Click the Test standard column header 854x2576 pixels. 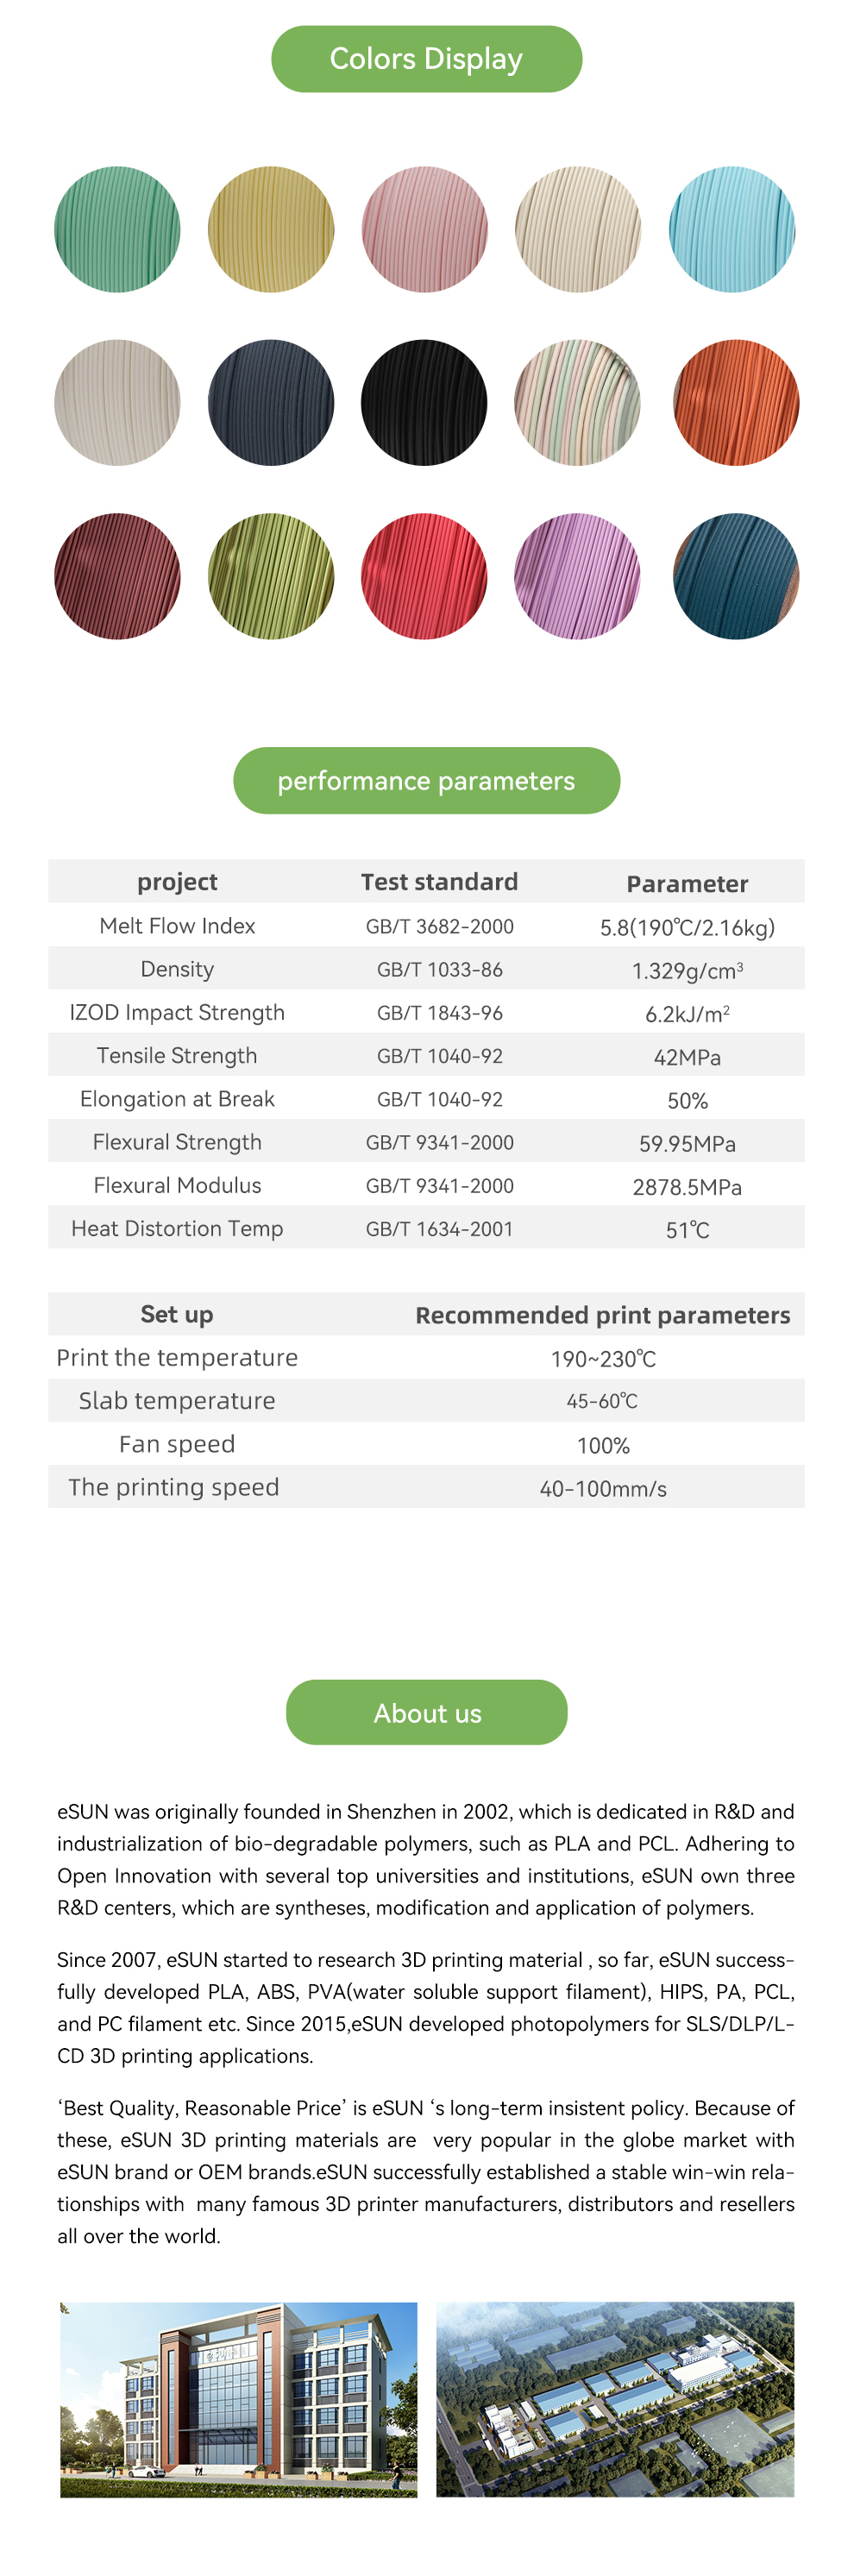tap(439, 882)
